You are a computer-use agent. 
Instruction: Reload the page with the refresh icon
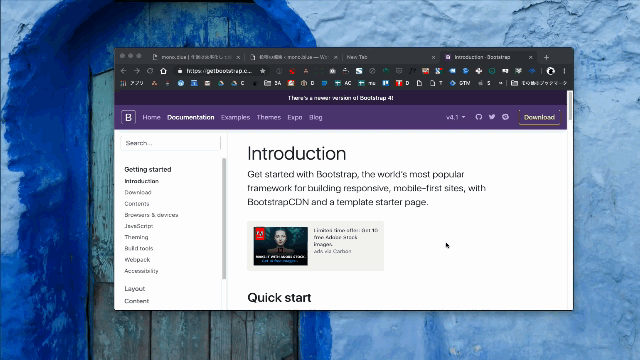(150, 71)
